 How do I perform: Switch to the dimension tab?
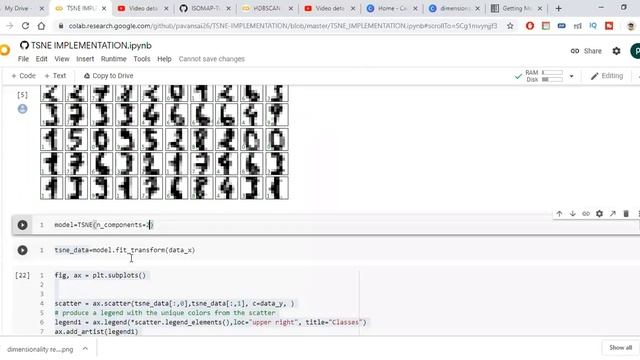454,8
